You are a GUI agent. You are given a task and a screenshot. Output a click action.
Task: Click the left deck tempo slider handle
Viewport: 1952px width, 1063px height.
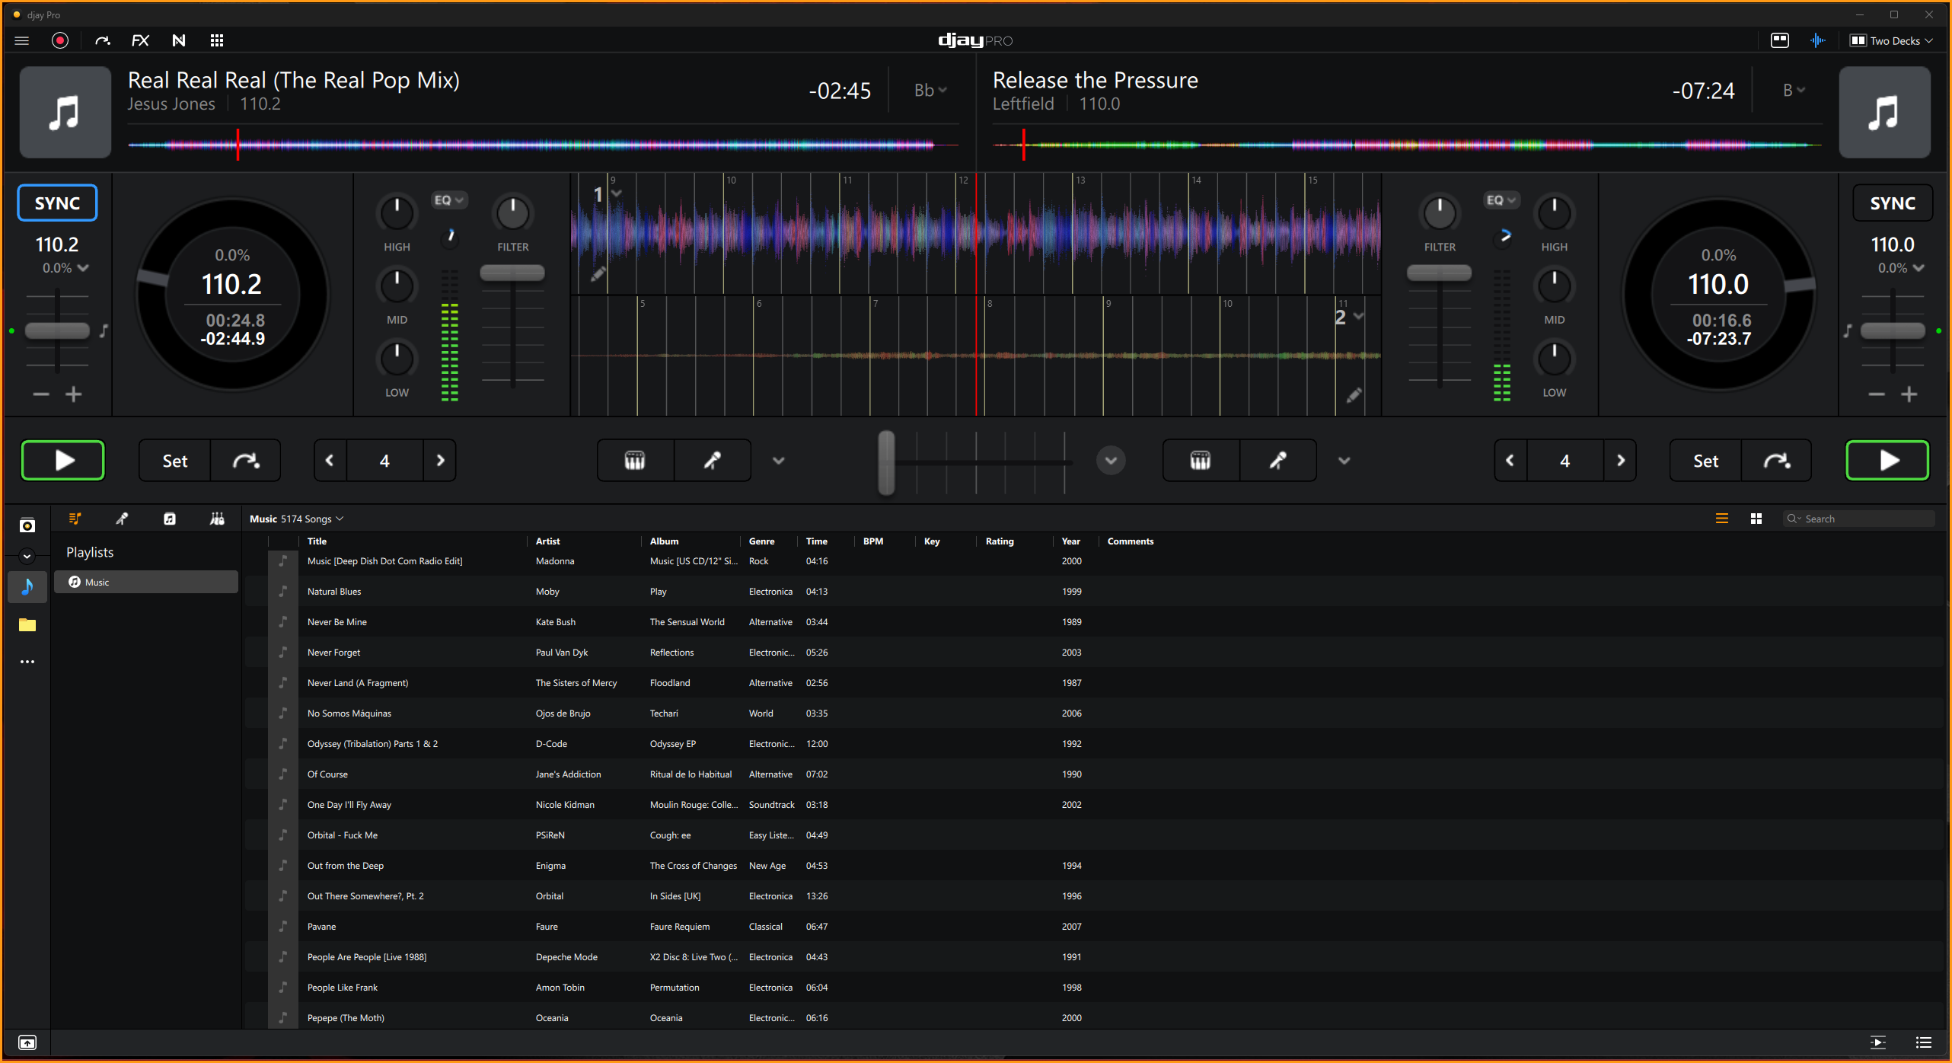[57, 331]
